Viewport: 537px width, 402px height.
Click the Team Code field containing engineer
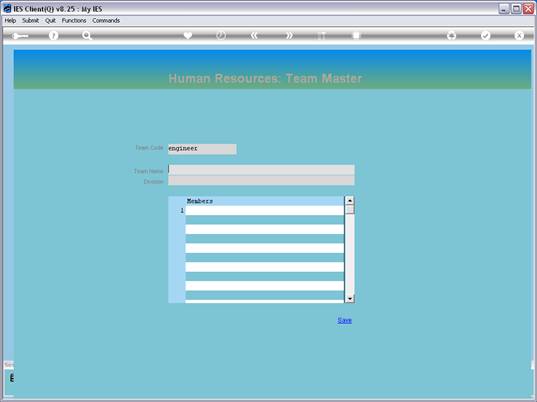[x=202, y=149]
